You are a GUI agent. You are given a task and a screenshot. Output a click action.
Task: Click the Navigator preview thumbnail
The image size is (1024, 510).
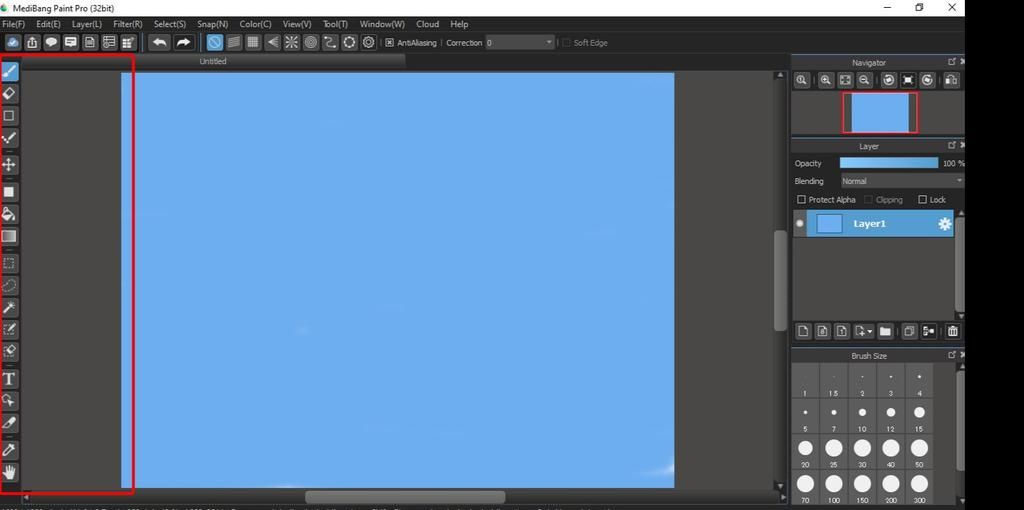click(880, 113)
